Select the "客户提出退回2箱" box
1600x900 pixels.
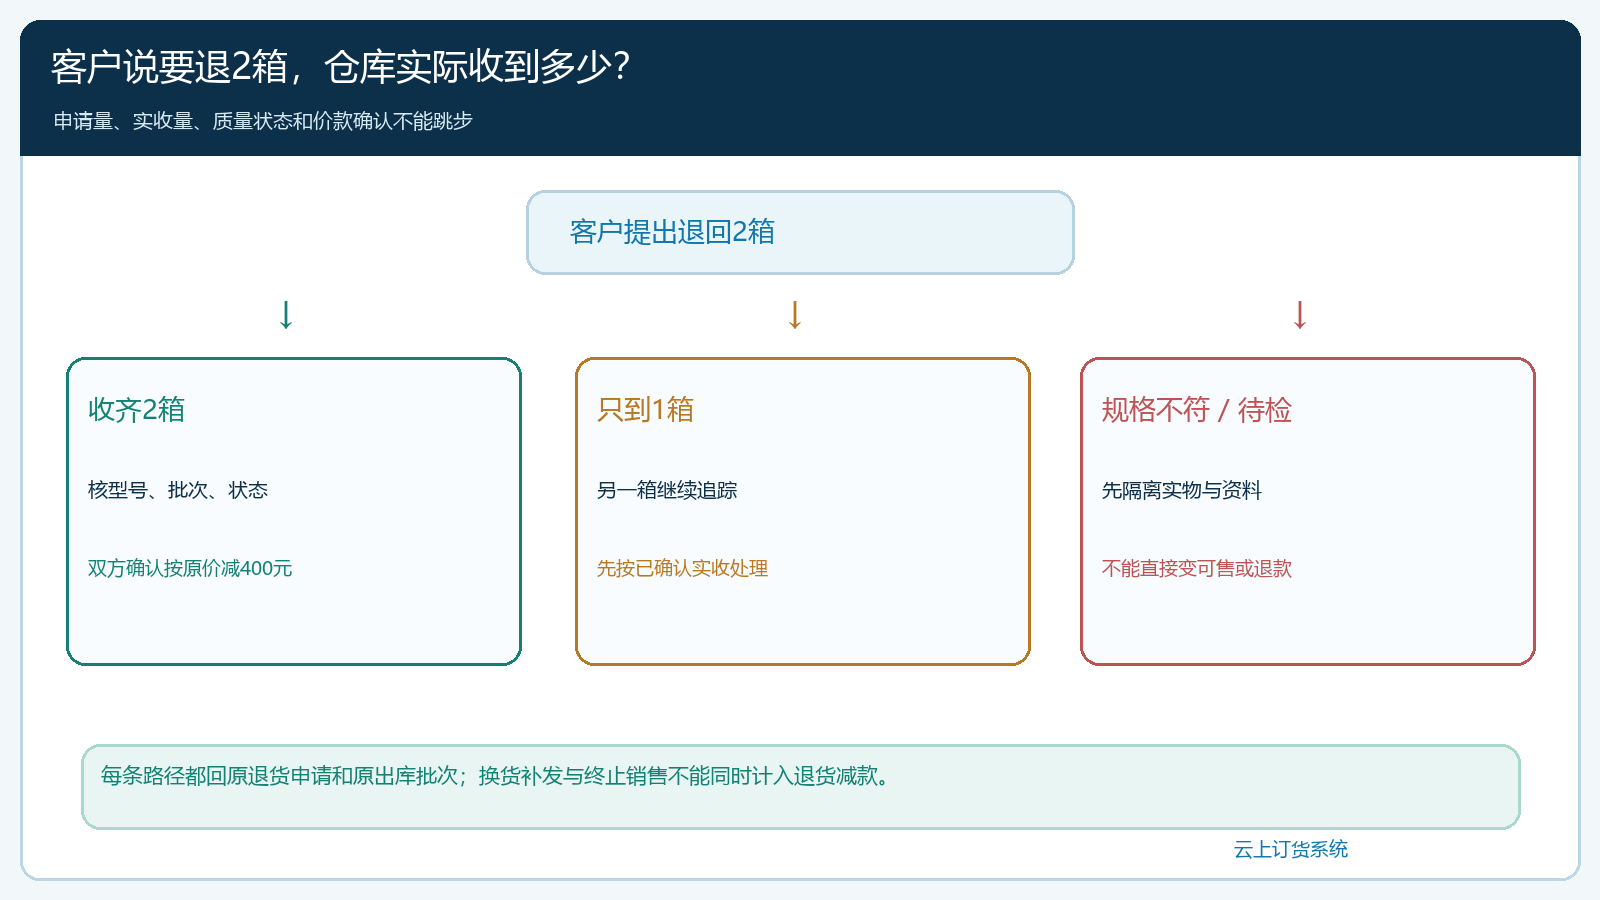pos(800,232)
